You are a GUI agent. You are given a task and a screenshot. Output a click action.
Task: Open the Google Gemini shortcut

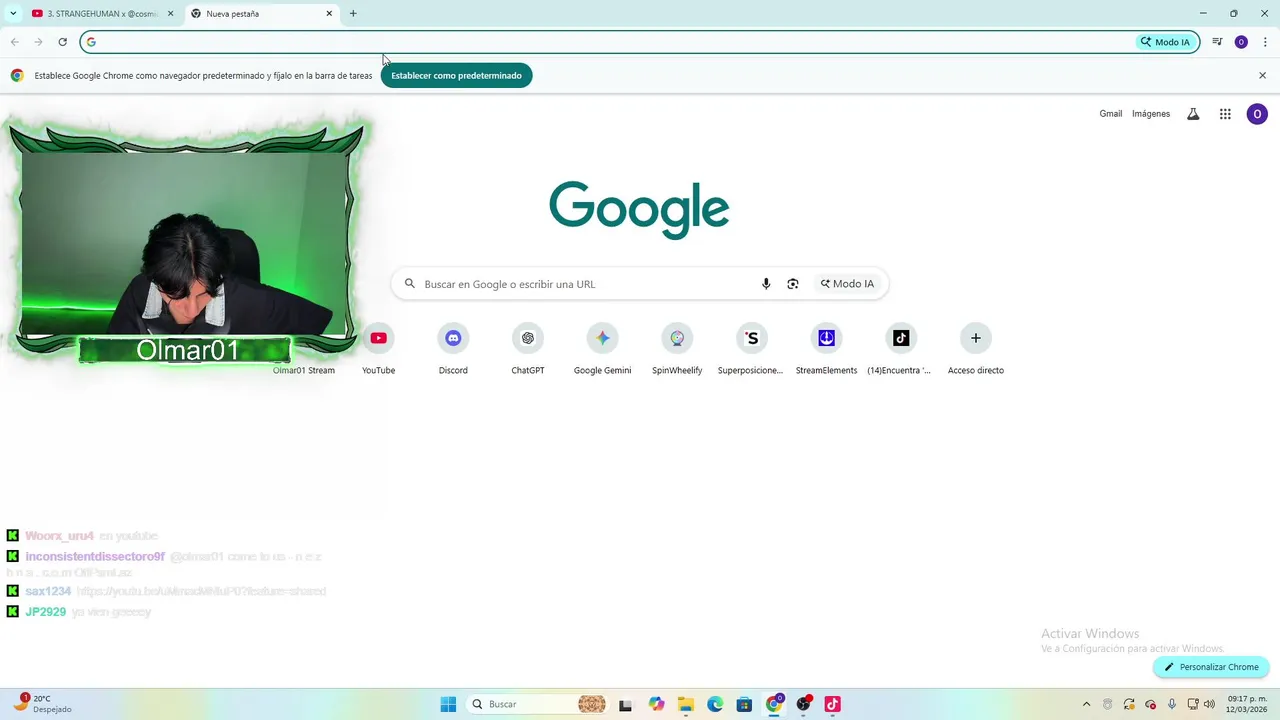[x=602, y=349]
